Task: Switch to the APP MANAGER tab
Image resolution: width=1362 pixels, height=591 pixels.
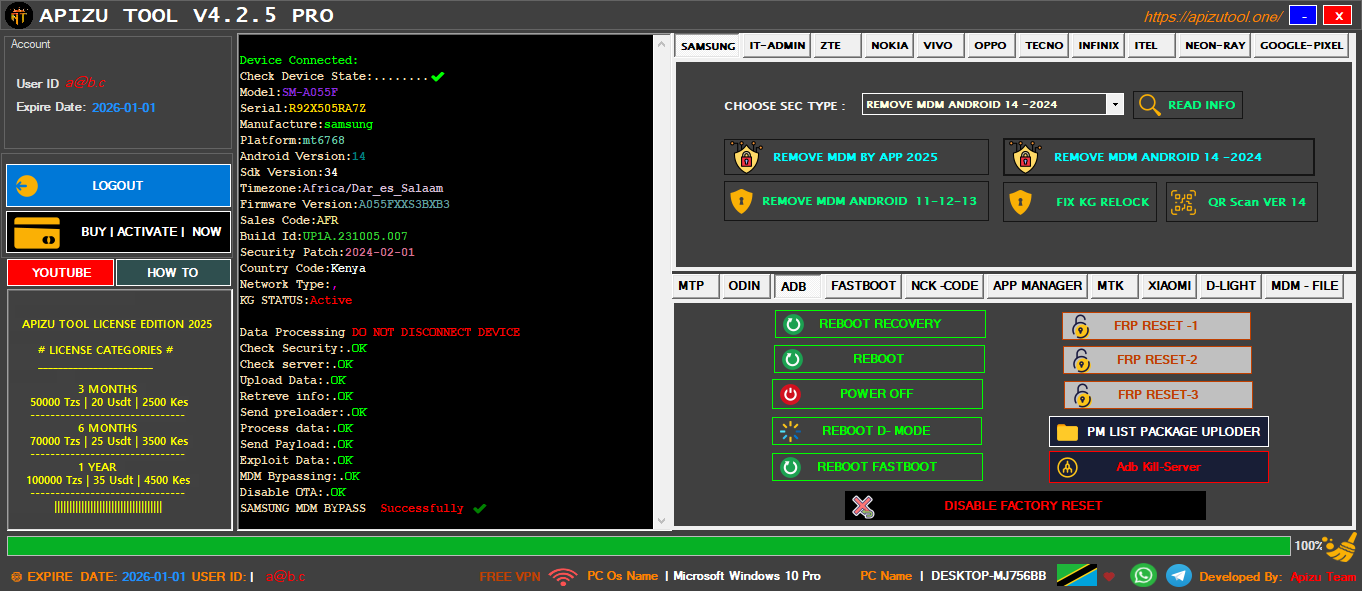Action: pyautogui.click(x=1037, y=286)
